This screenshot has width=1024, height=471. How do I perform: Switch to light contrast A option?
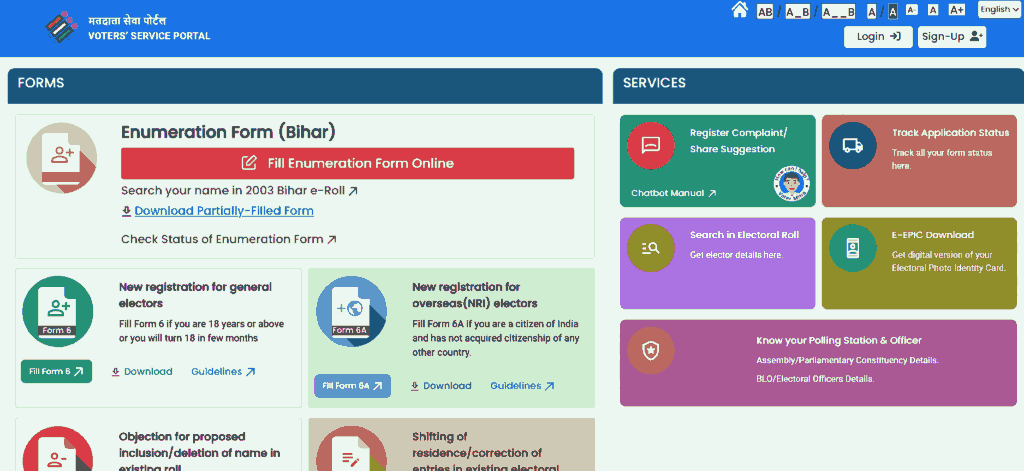872,11
